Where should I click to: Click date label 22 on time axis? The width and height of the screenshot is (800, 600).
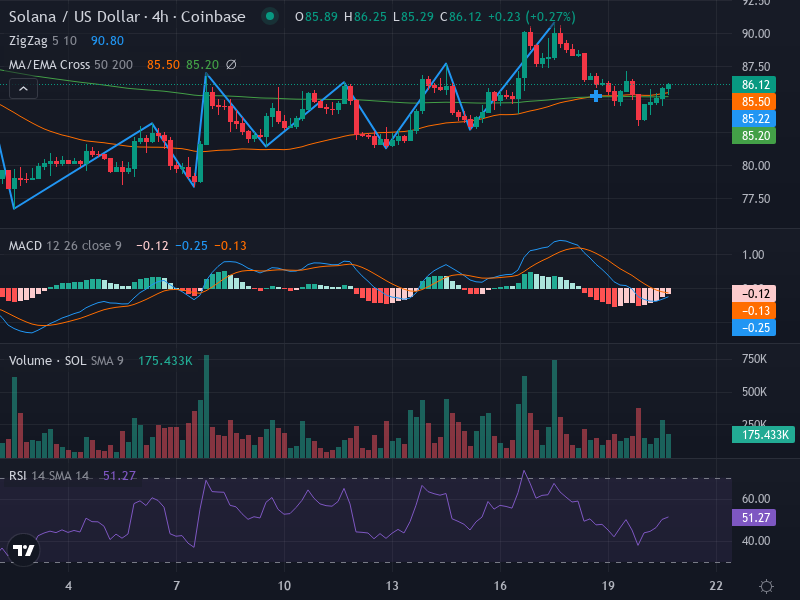[x=716, y=586]
